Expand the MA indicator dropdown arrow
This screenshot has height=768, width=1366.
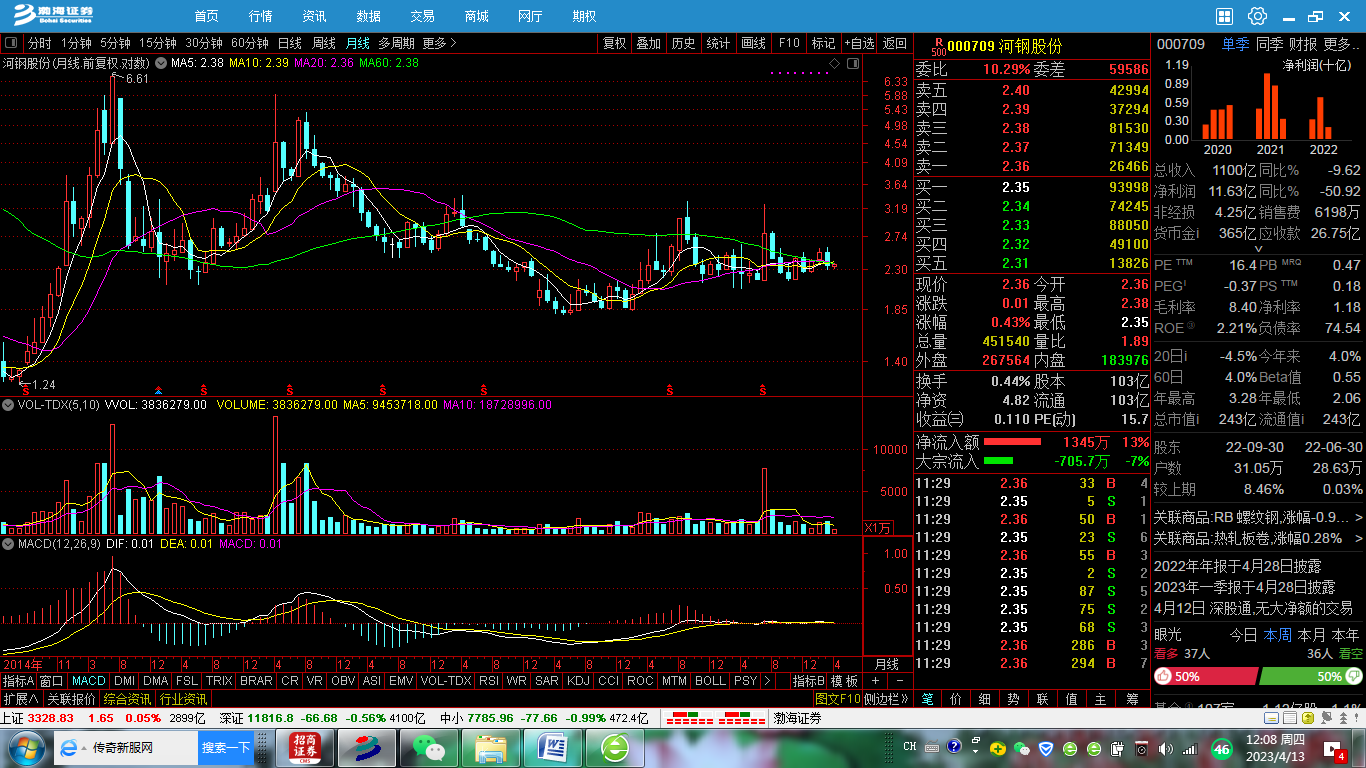click(x=162, y=63)
